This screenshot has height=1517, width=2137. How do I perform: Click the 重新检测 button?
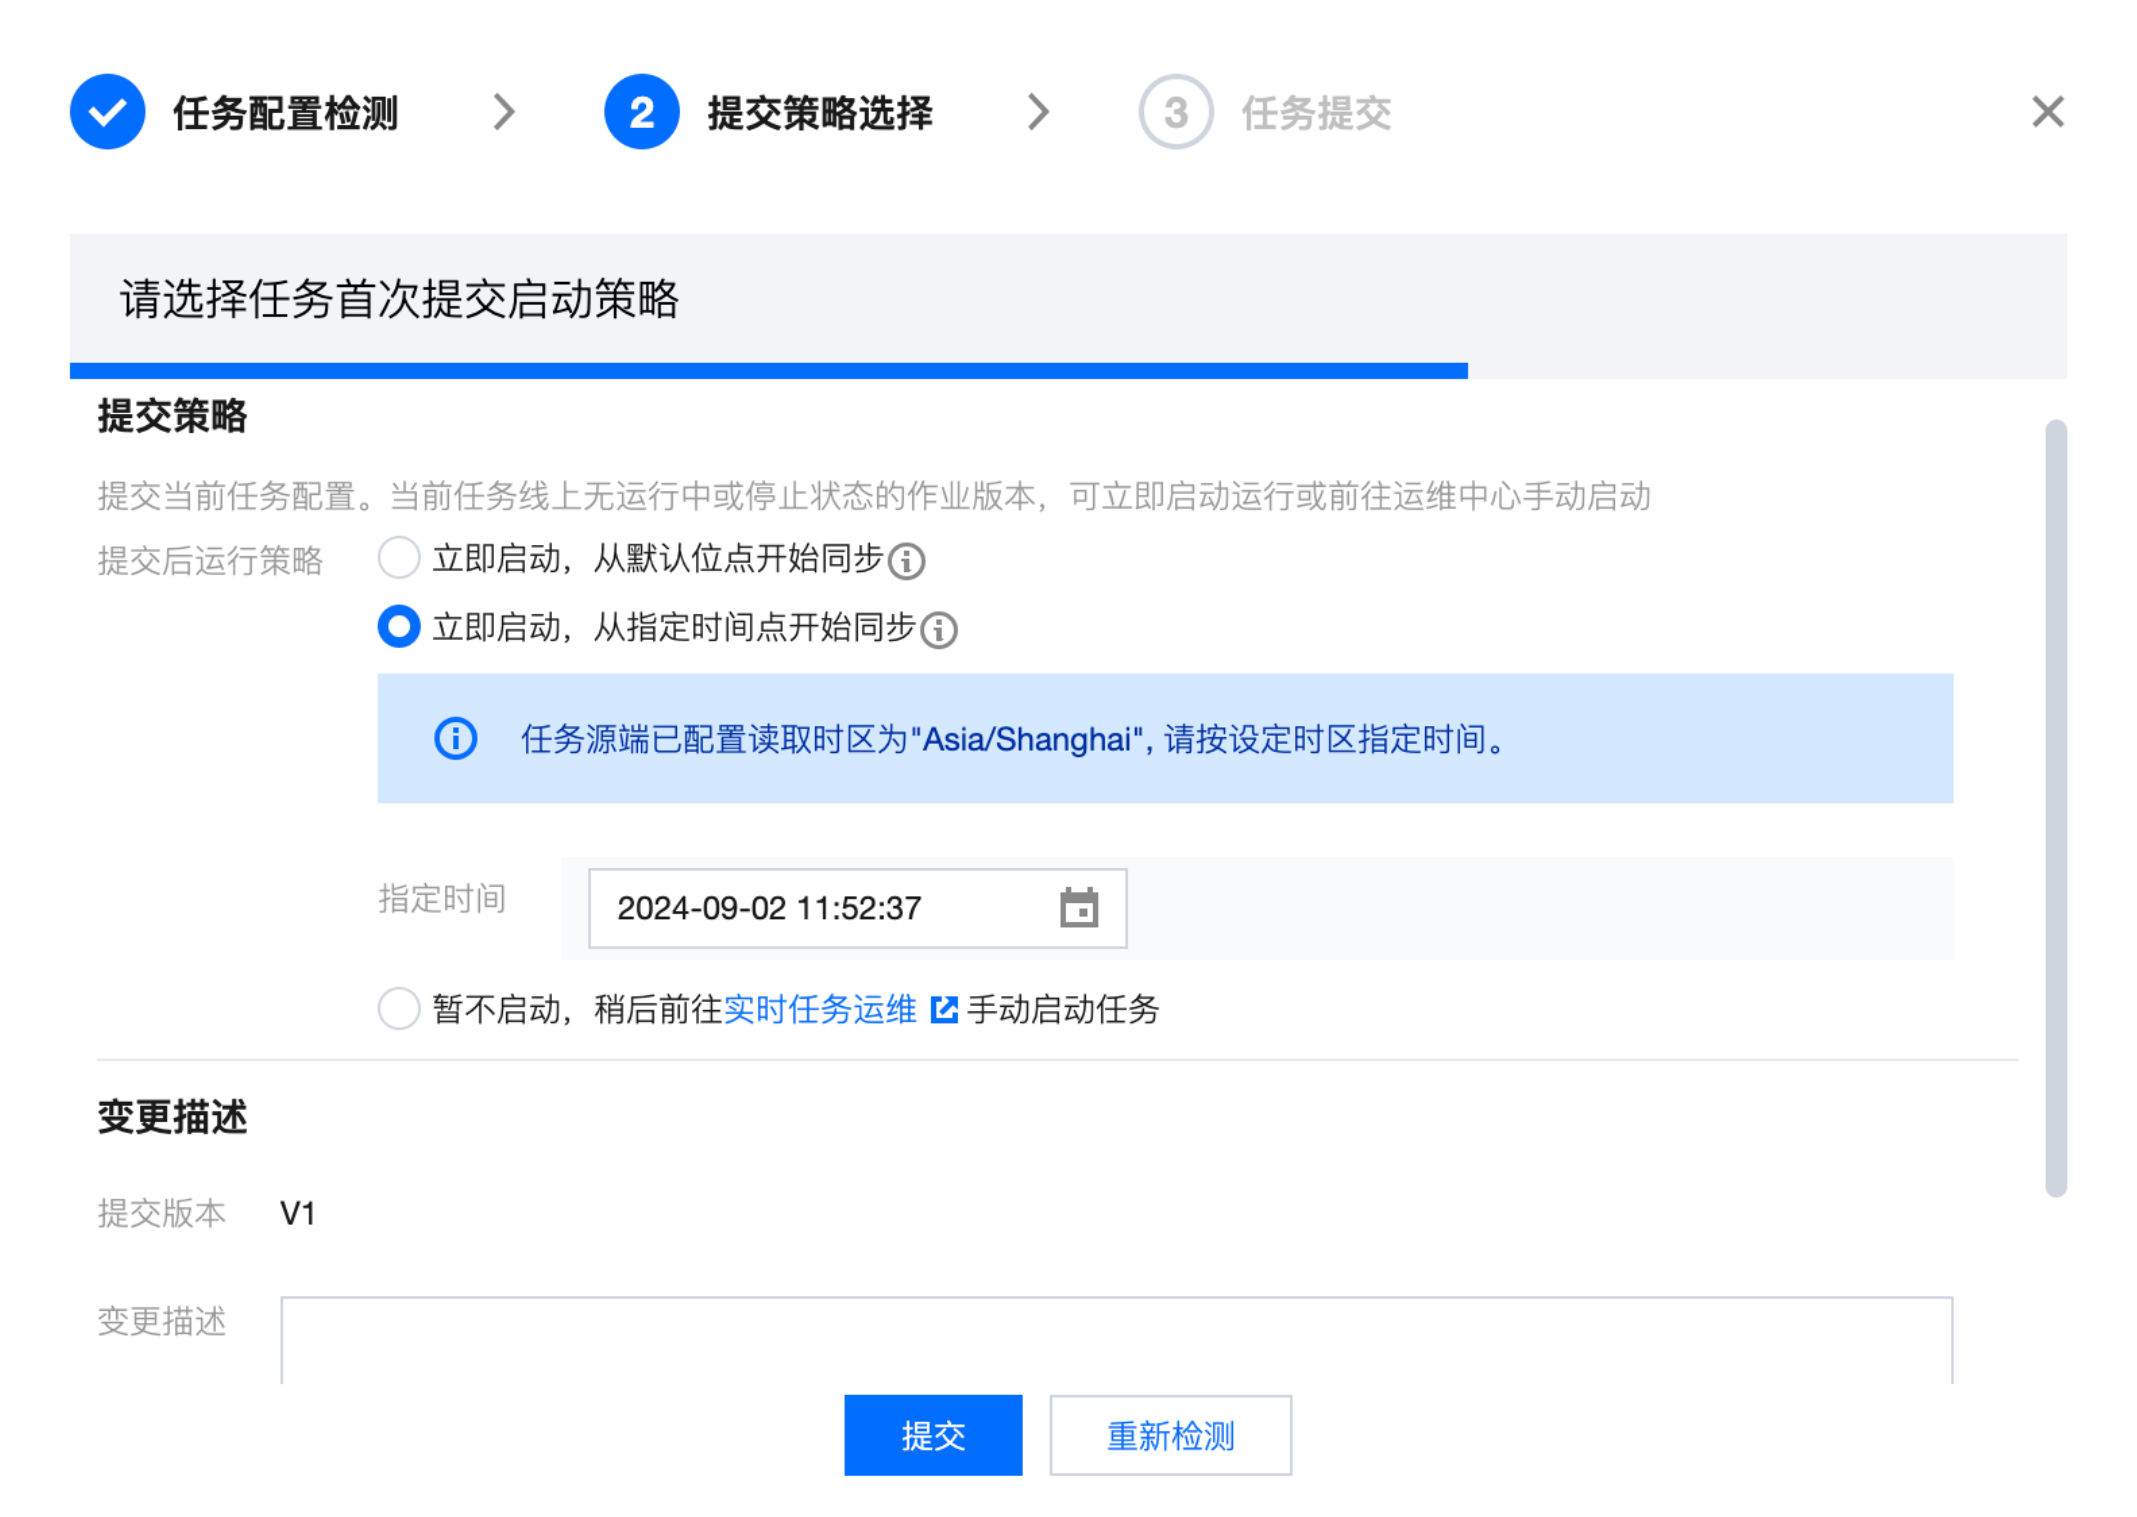(1170, 1435)
